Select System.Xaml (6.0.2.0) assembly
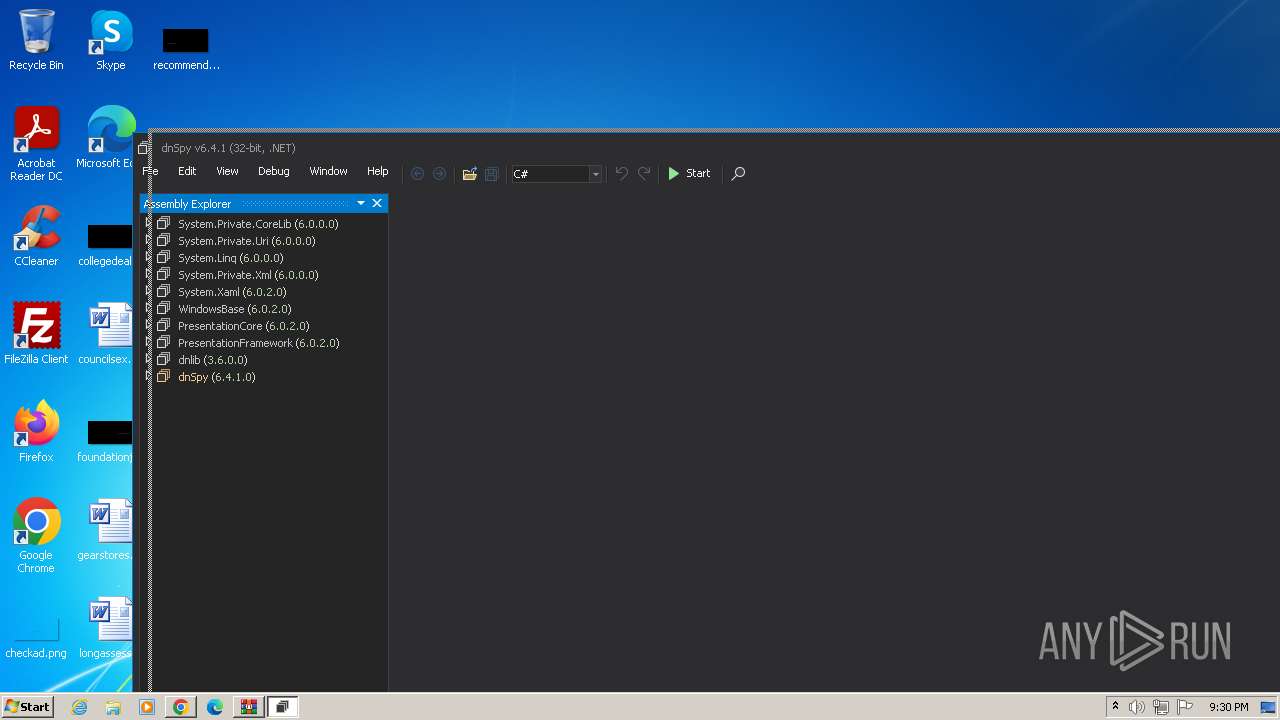This screenshot has height=720, width=1280. (232, 292)
